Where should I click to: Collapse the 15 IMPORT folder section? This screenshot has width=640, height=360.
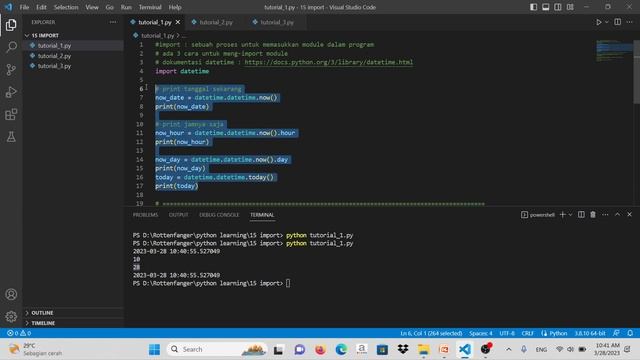coord(73,36)
